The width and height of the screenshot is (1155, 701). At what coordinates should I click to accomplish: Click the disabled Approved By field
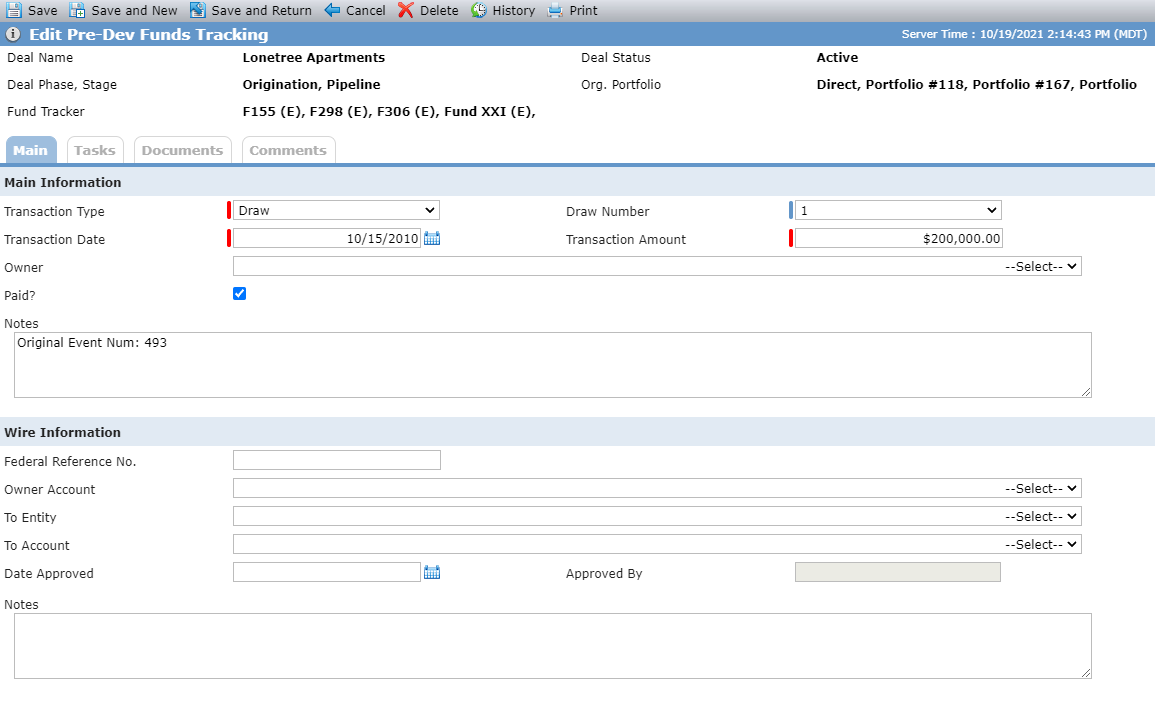pos(898,572)
